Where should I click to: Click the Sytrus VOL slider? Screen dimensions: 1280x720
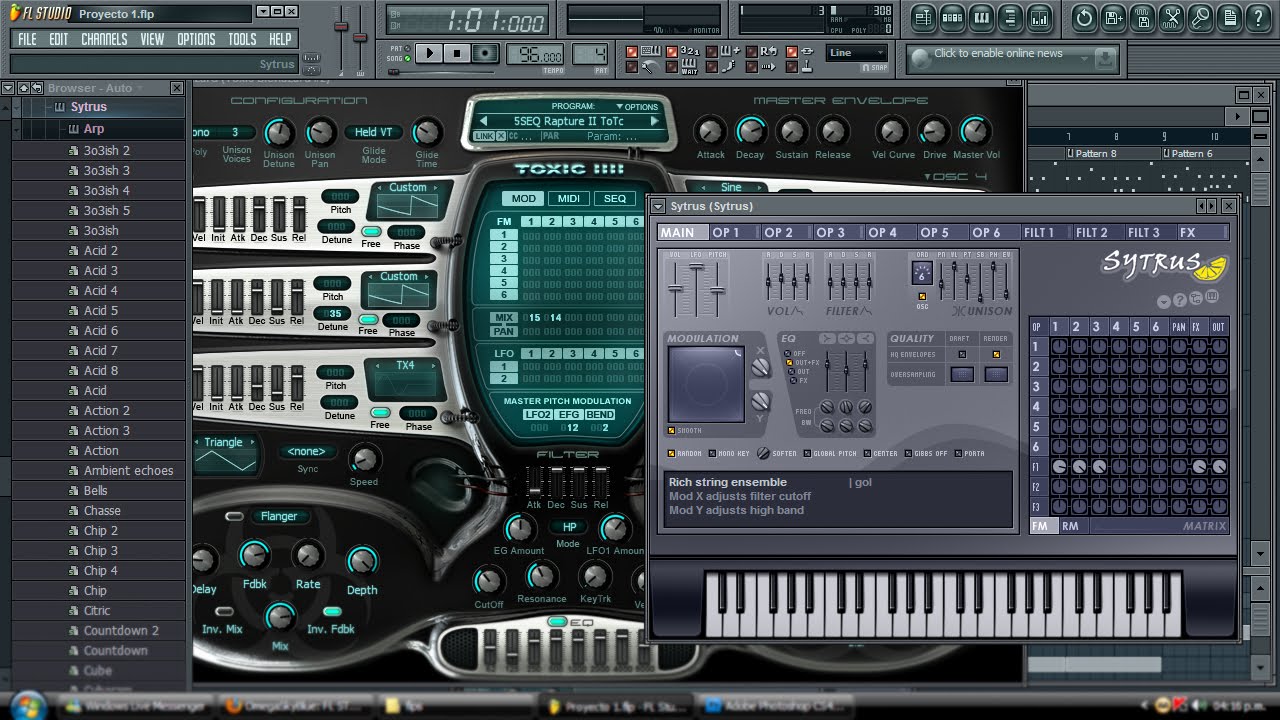click(x=675, y=288)
